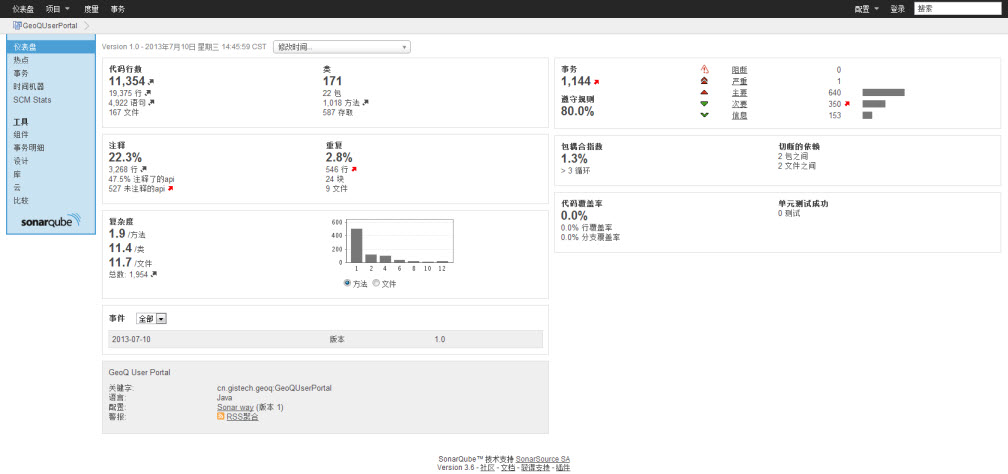
Task: Click the 阻断 severity link
Action: [x=739, y=69]
